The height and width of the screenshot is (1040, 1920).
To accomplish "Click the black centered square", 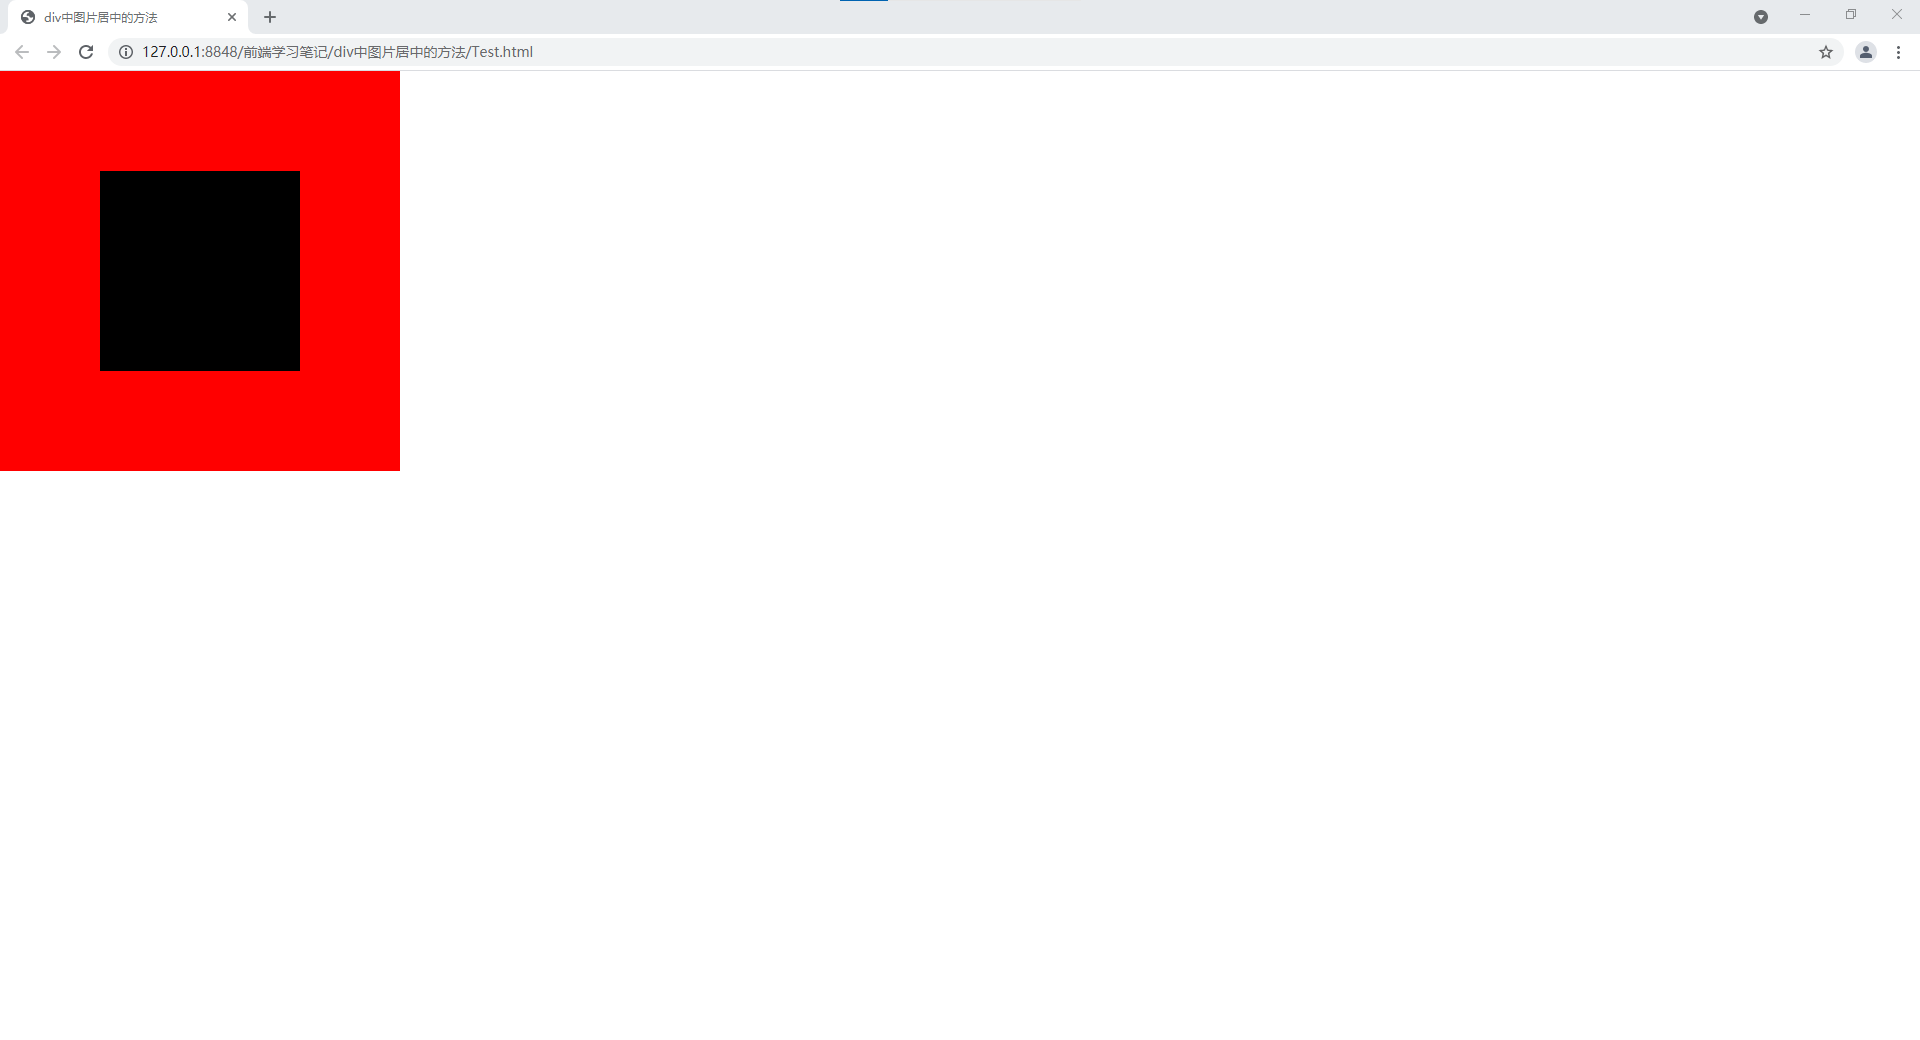I will (200, 271).
